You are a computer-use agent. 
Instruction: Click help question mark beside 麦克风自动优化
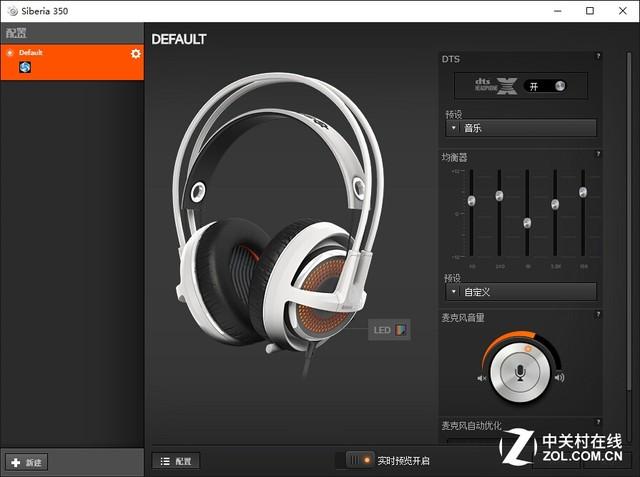pos(598,422)
